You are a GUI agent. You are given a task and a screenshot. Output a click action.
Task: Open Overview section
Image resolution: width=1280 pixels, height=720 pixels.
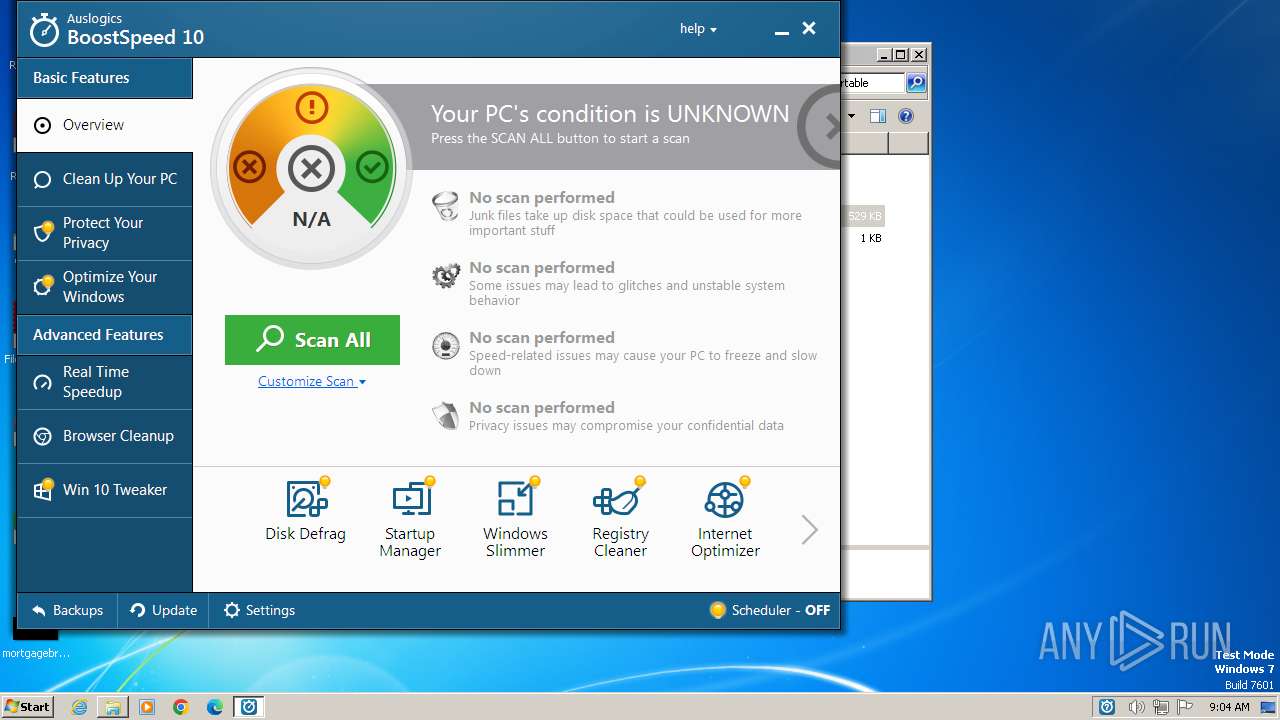point(105,125)
